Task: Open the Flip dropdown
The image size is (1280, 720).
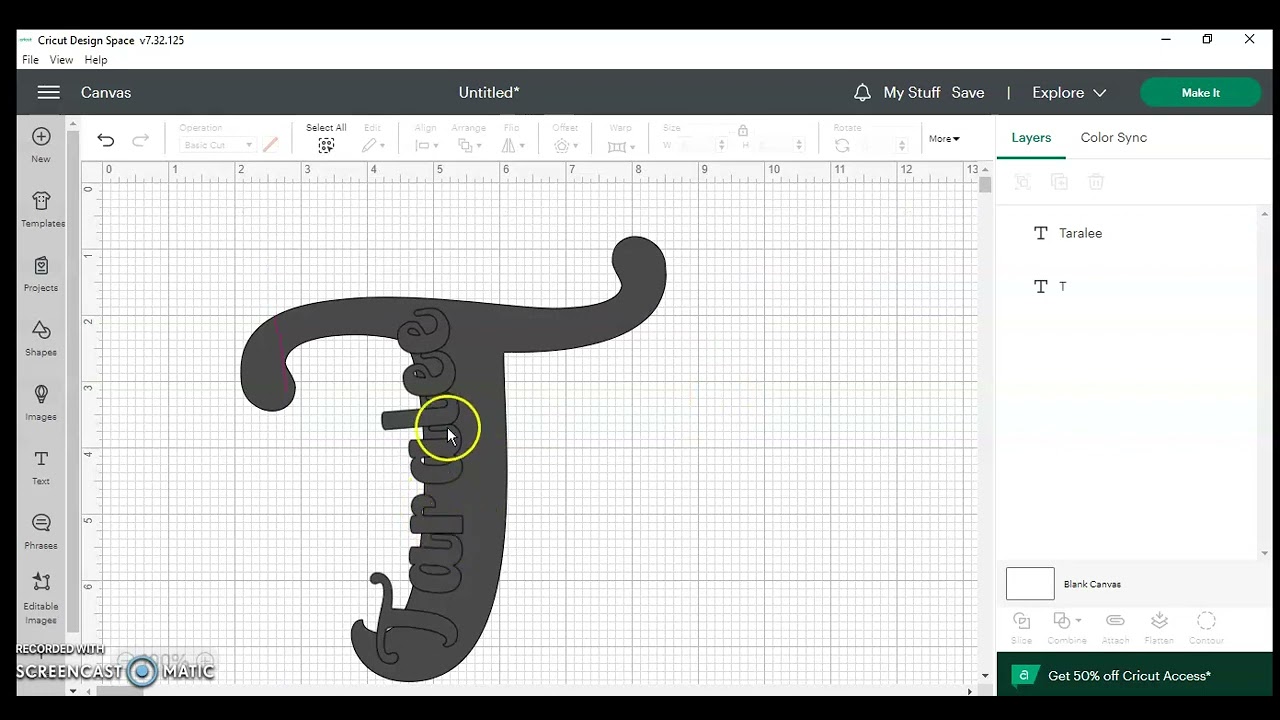Action: [513, 146]
